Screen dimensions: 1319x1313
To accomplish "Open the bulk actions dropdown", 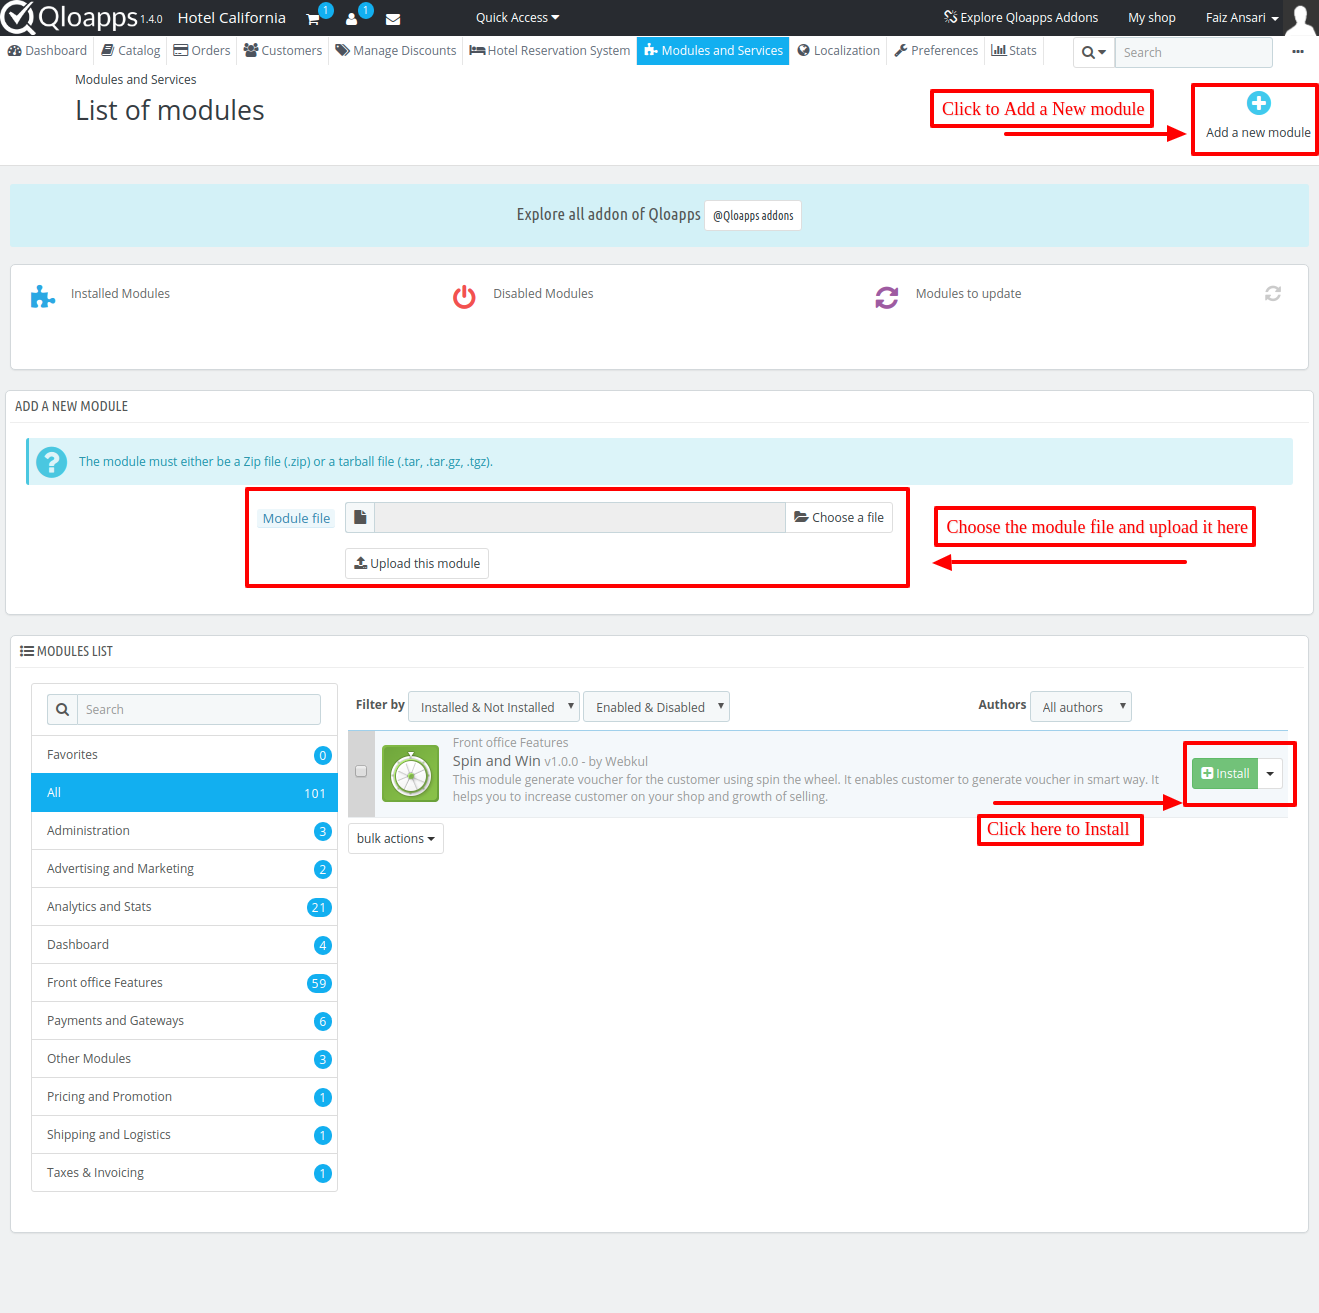I will coord(396,839).
